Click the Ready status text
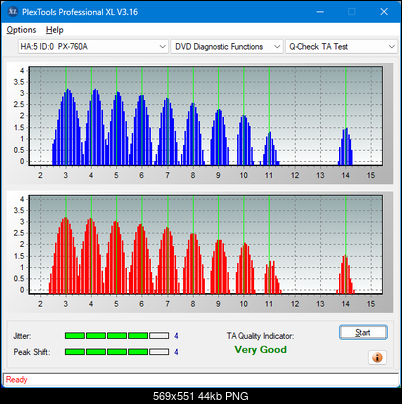Screen dimensions: 402x404 click(x=17, y=380)
